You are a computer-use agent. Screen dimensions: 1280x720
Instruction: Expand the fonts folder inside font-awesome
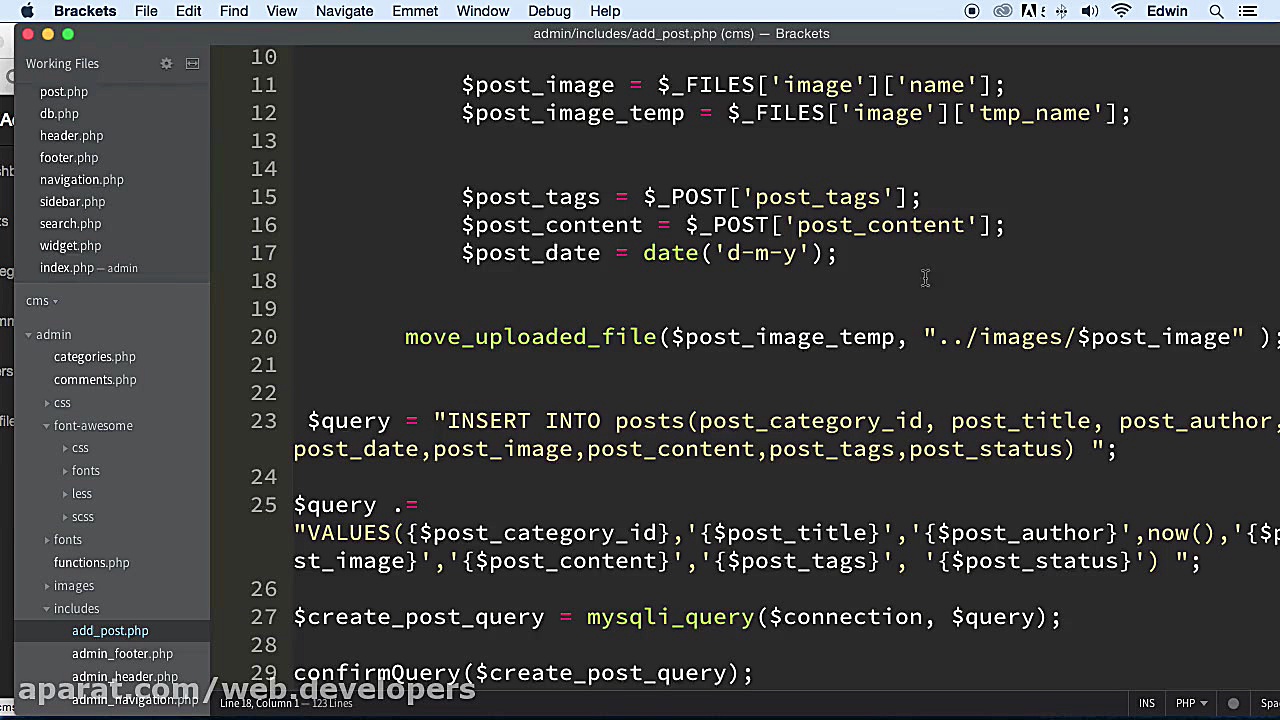point(65,471)
